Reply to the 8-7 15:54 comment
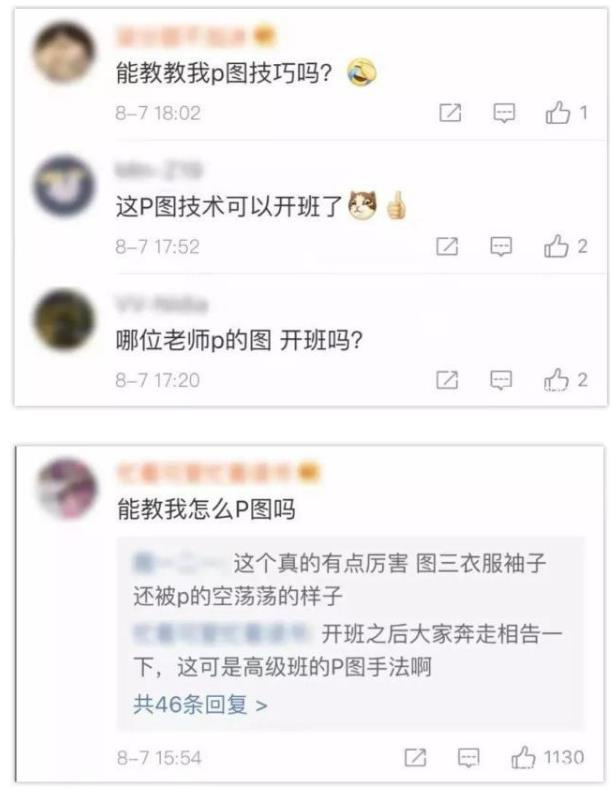Image resolution: width=613 pixels, height=789 pixels. click(469, 757)
